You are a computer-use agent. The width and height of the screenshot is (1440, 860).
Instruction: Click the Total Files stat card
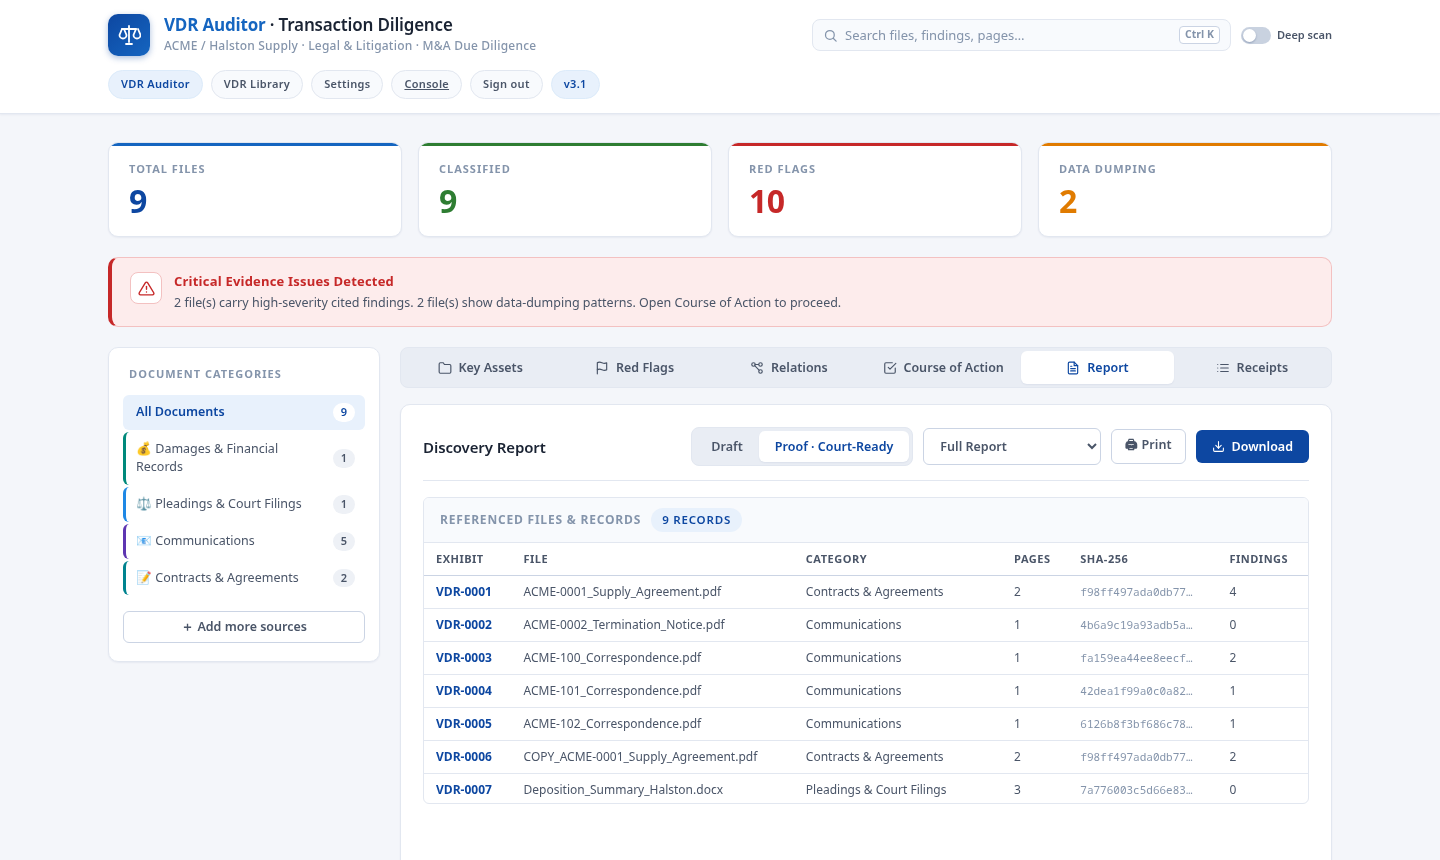tap(255, 190)
